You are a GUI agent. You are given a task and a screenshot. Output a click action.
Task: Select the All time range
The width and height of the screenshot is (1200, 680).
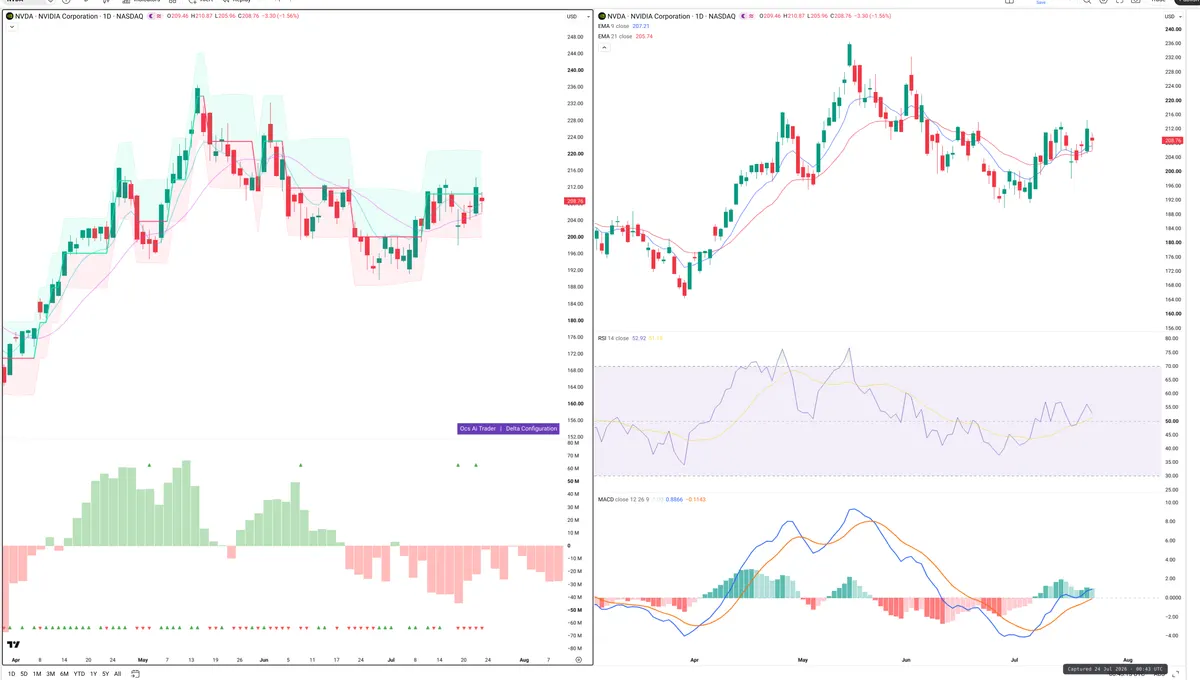(117, 674)
